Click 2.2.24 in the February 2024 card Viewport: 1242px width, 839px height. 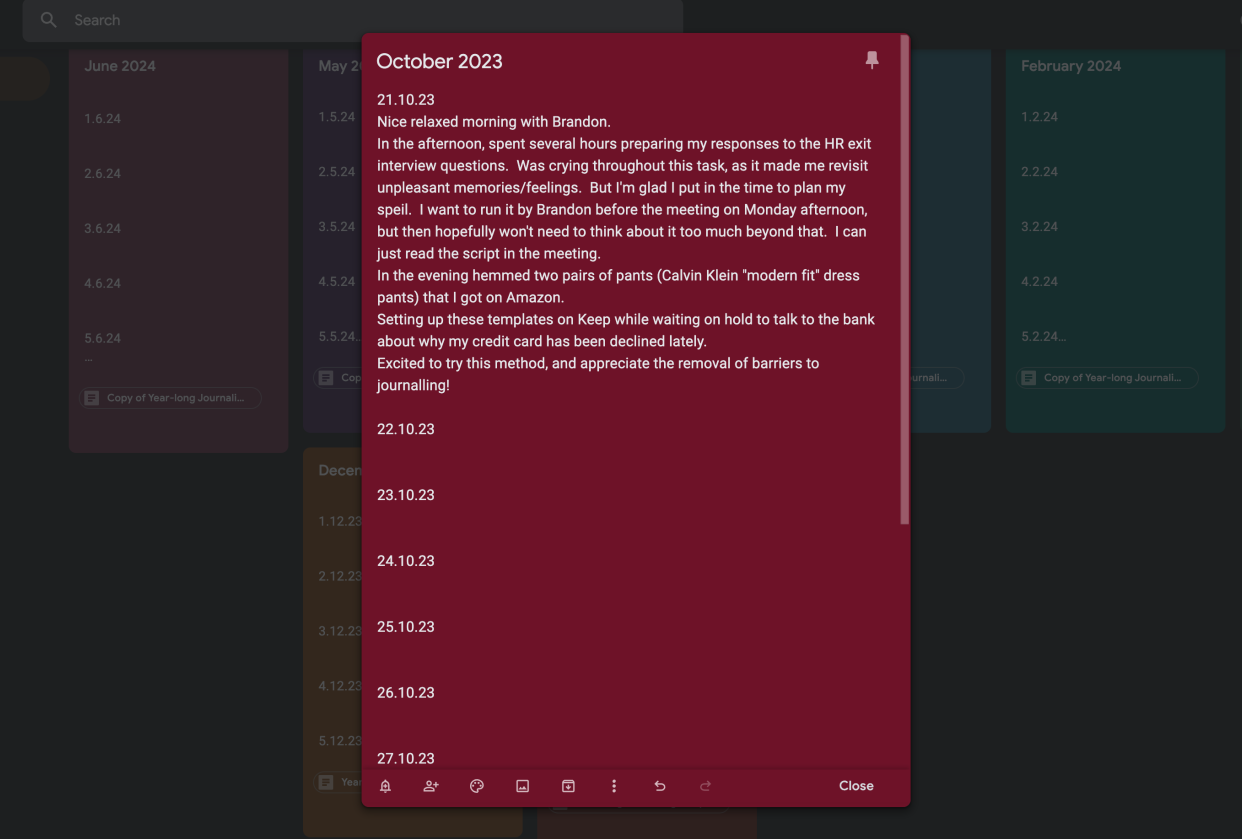tap(1040, 172)
